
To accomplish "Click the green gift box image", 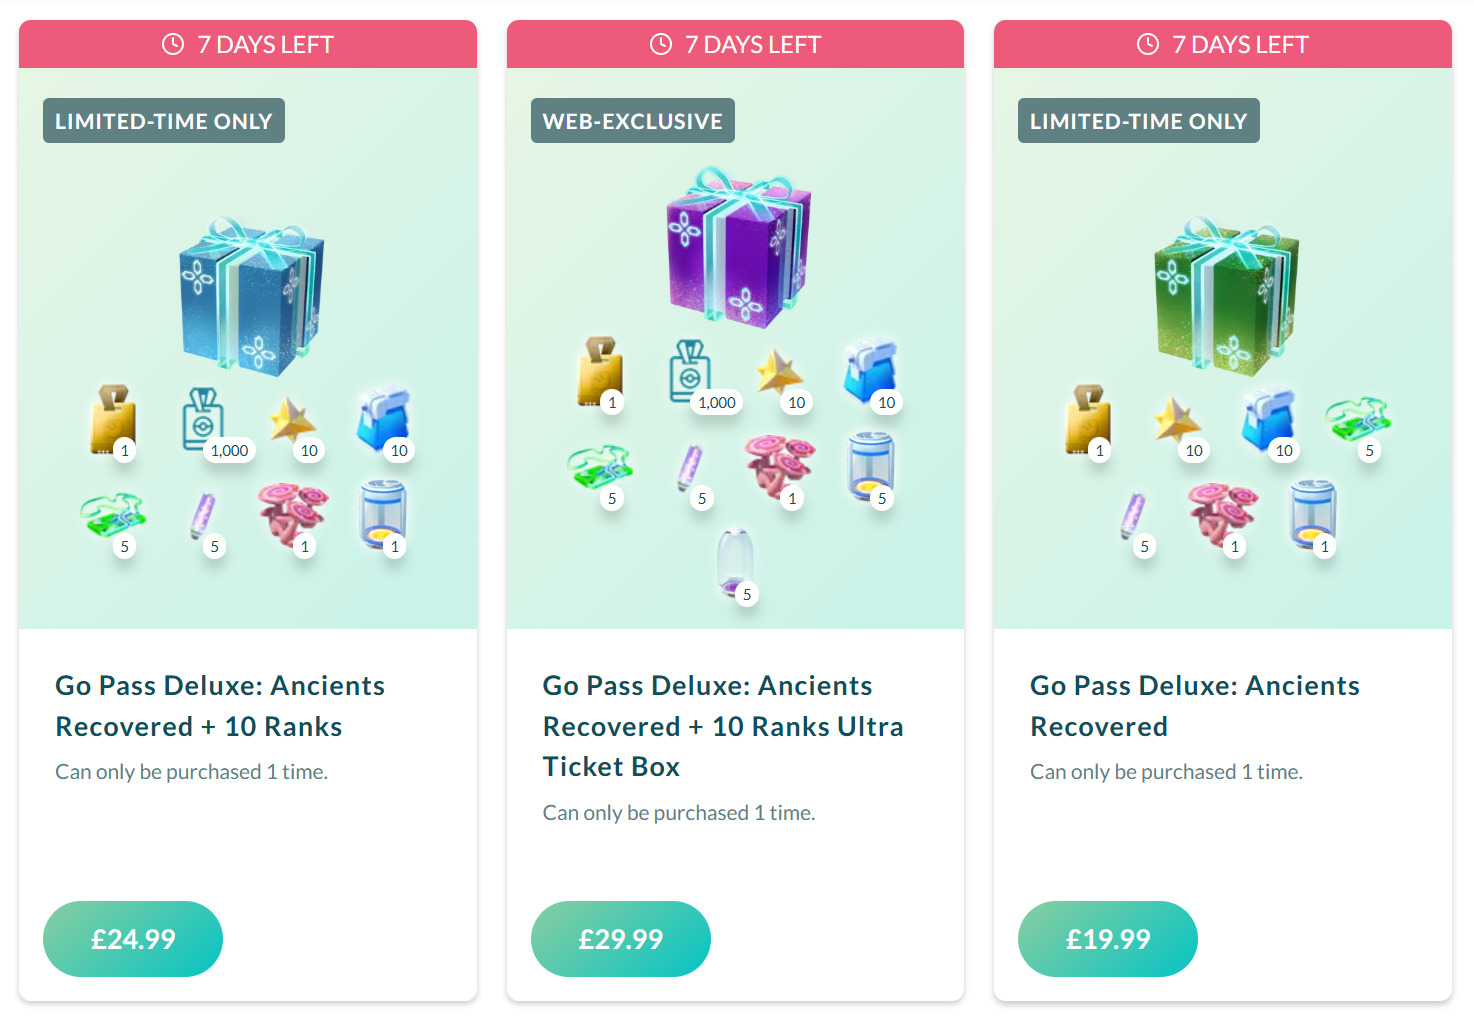I will (1225, 296).
